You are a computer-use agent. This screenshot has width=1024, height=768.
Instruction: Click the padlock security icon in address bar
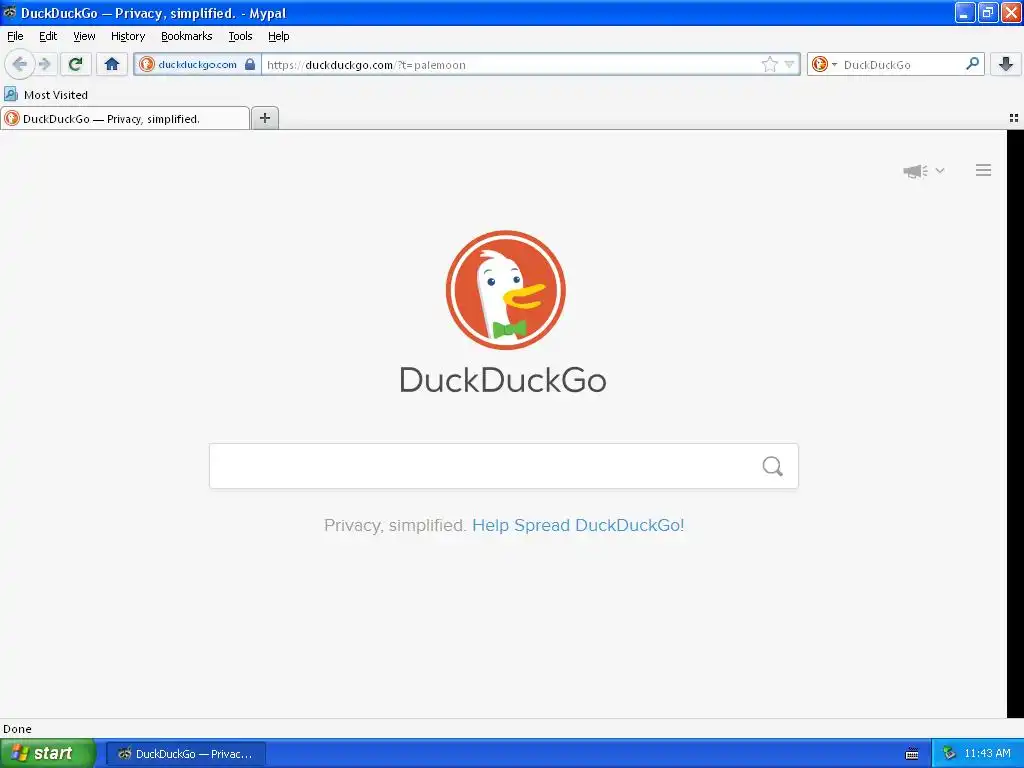[x=249, y=64]
